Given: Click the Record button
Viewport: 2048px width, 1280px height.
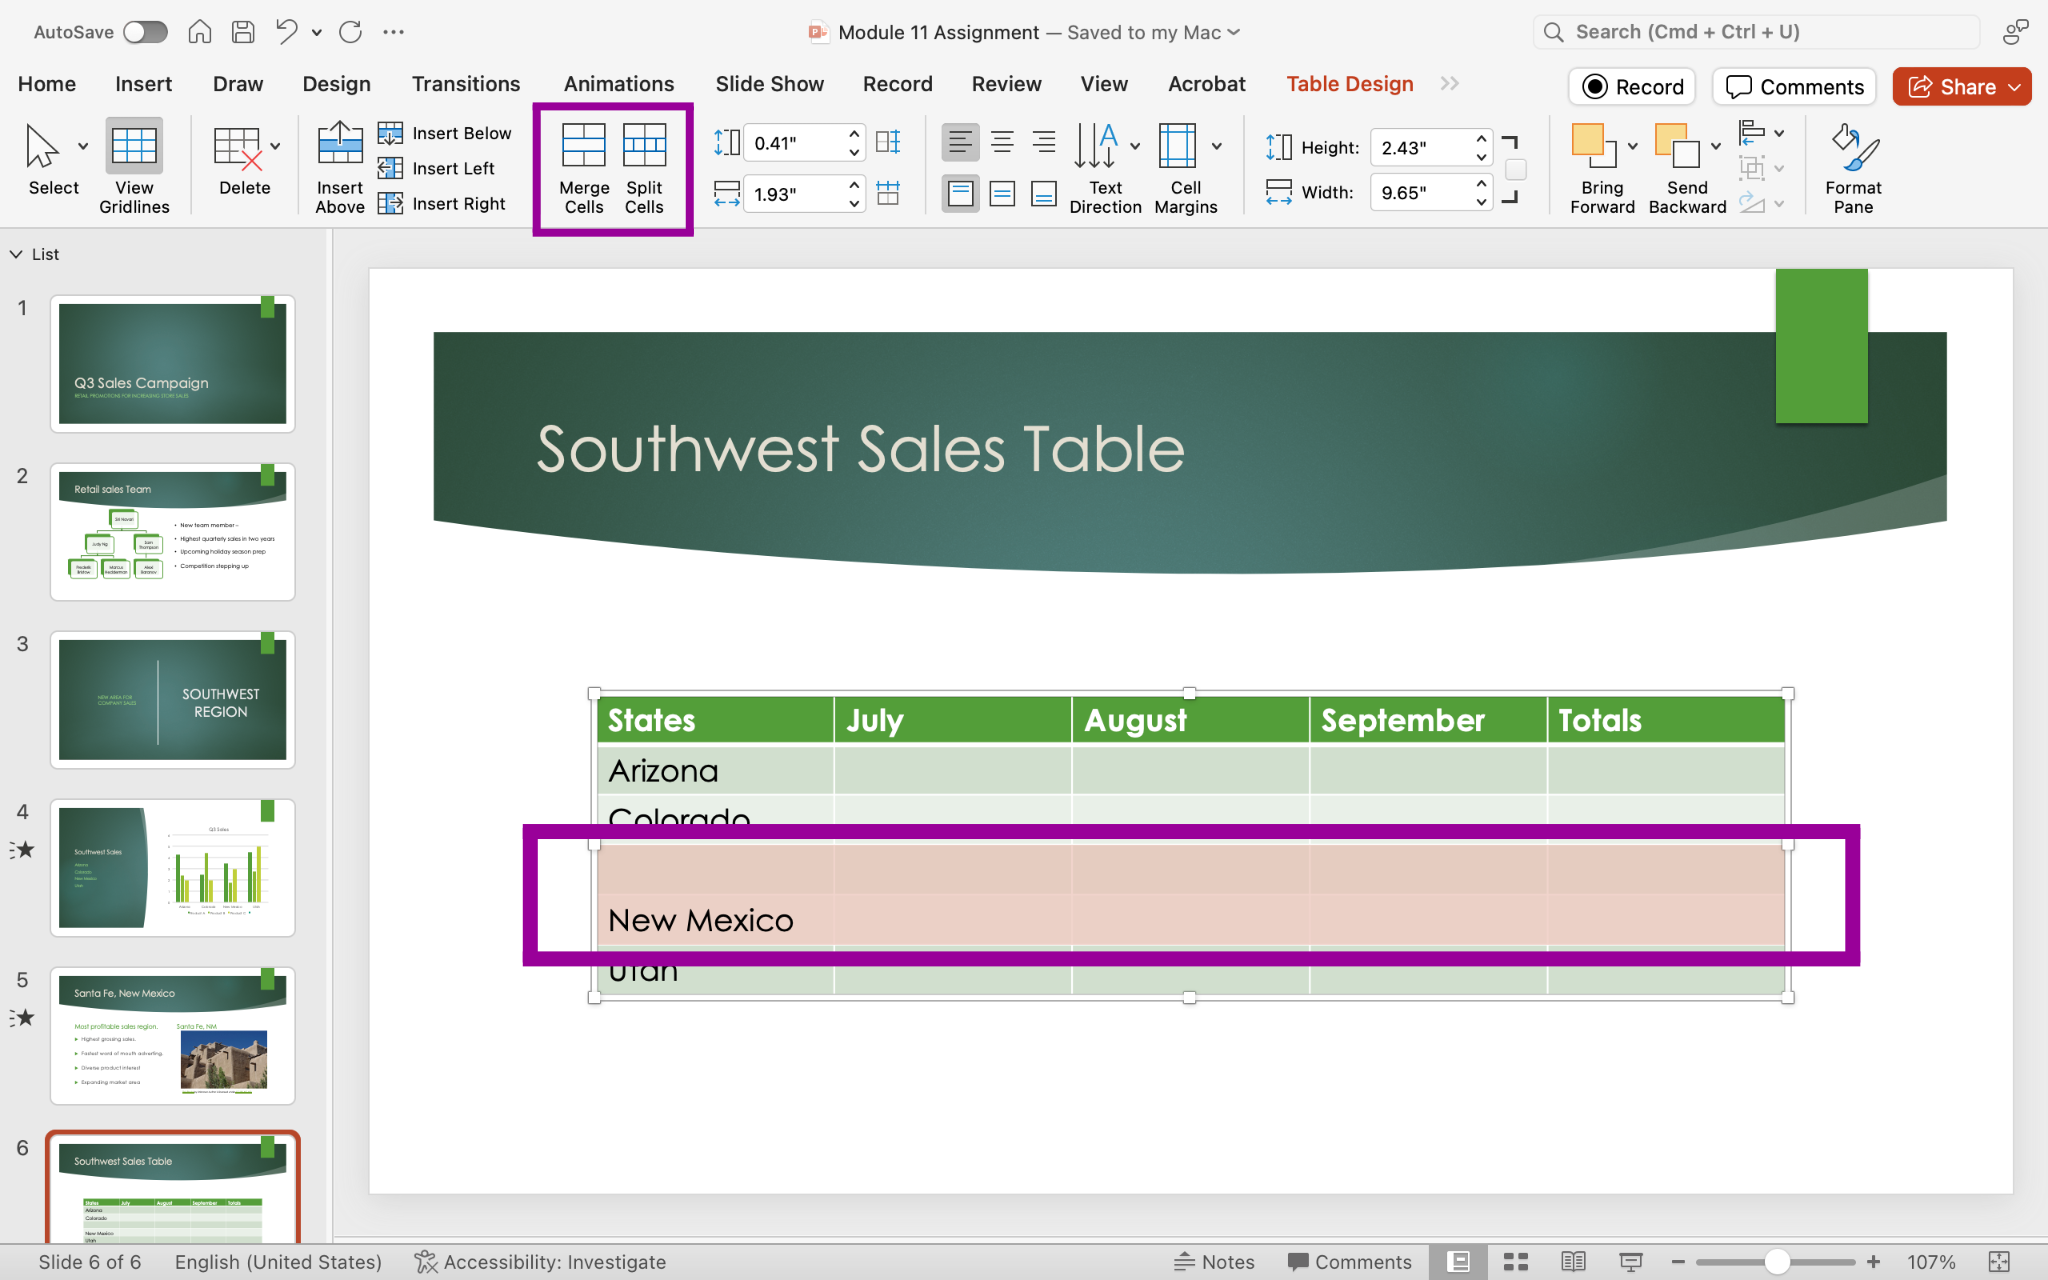Looking at the screenshot, I should click(x=1632, y=87).
